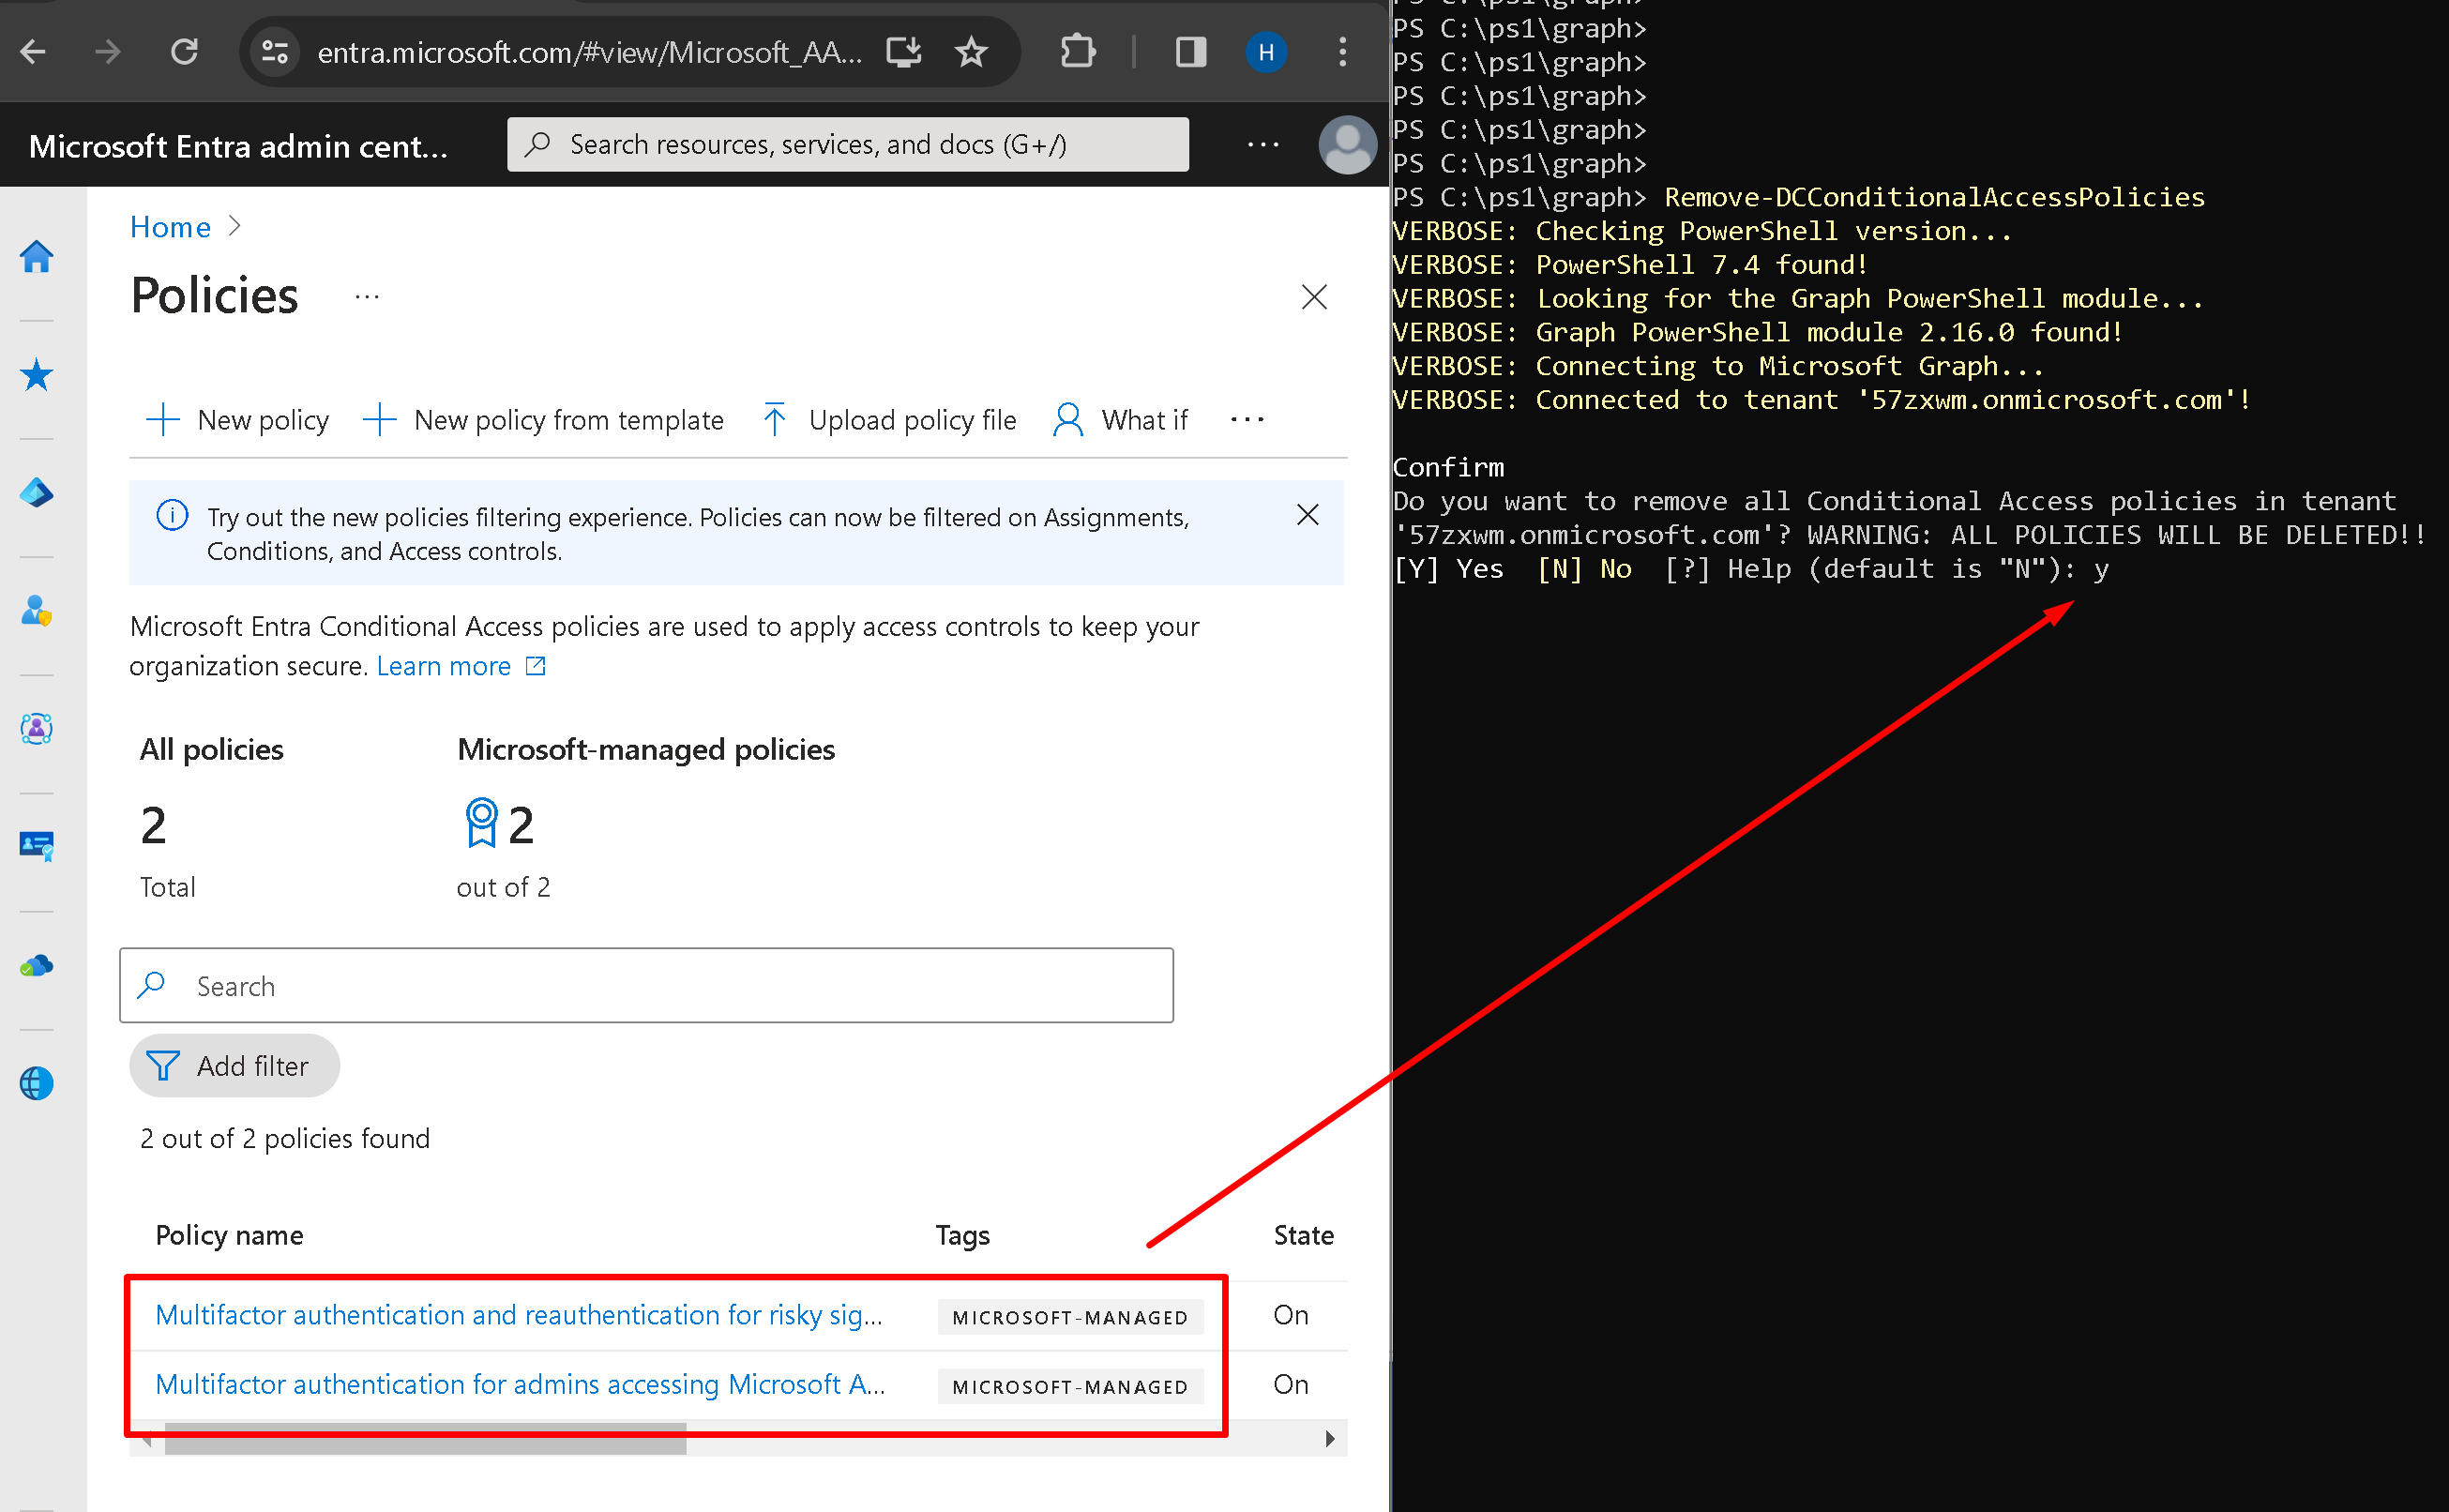Reload the browser page
The height and width of the screenshot is (1512, 2449).
click(x=185, y=52)
